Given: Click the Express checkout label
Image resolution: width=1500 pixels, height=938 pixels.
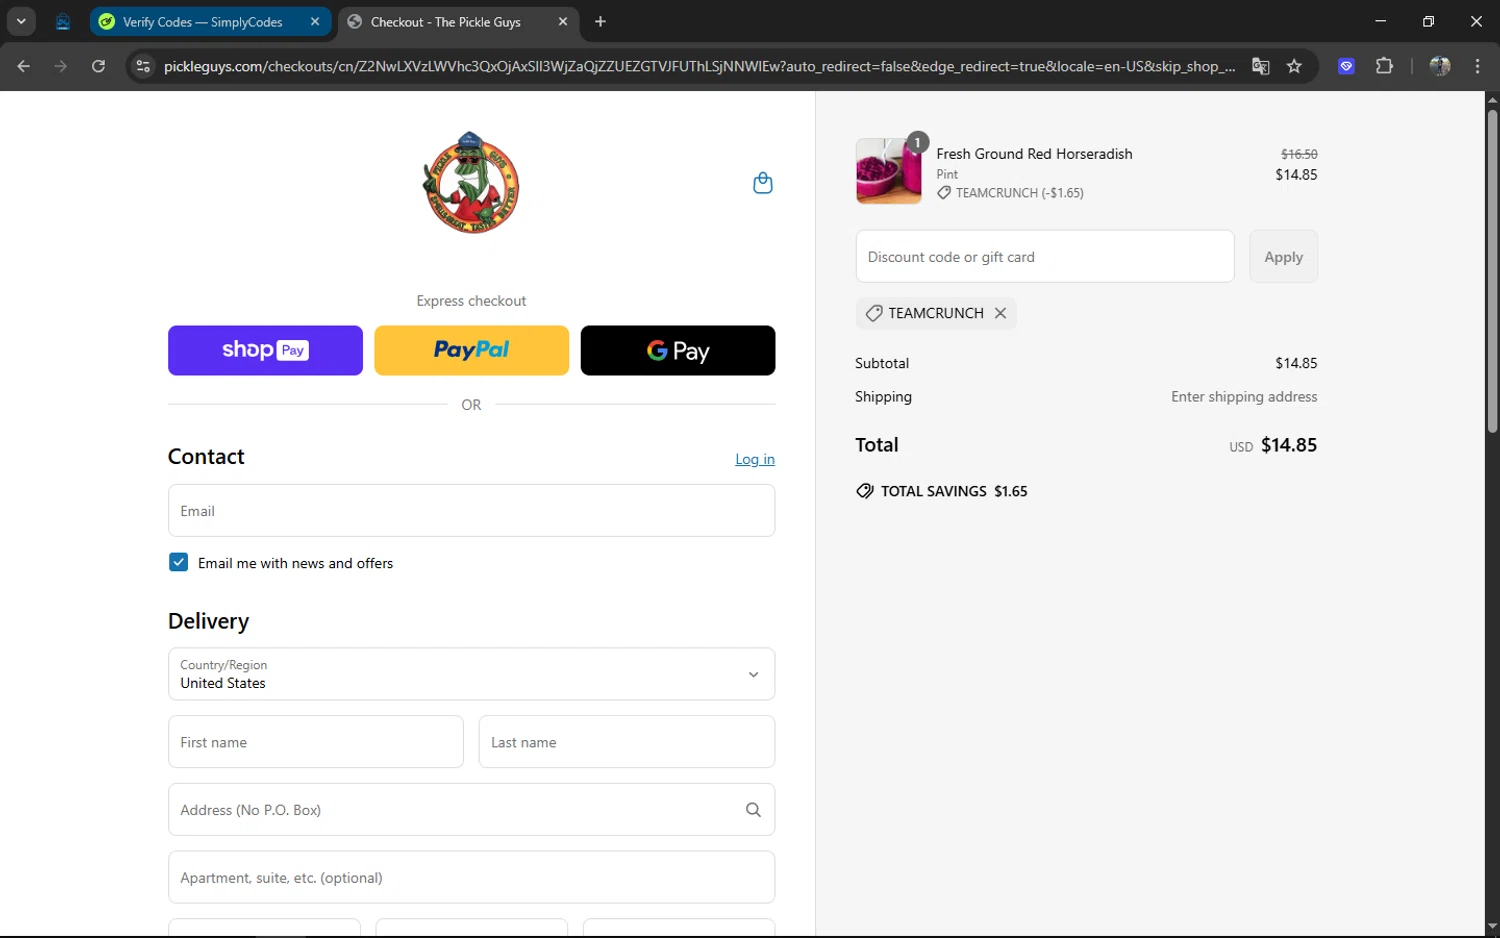Looking at the screenshot, I should point(471,301).
